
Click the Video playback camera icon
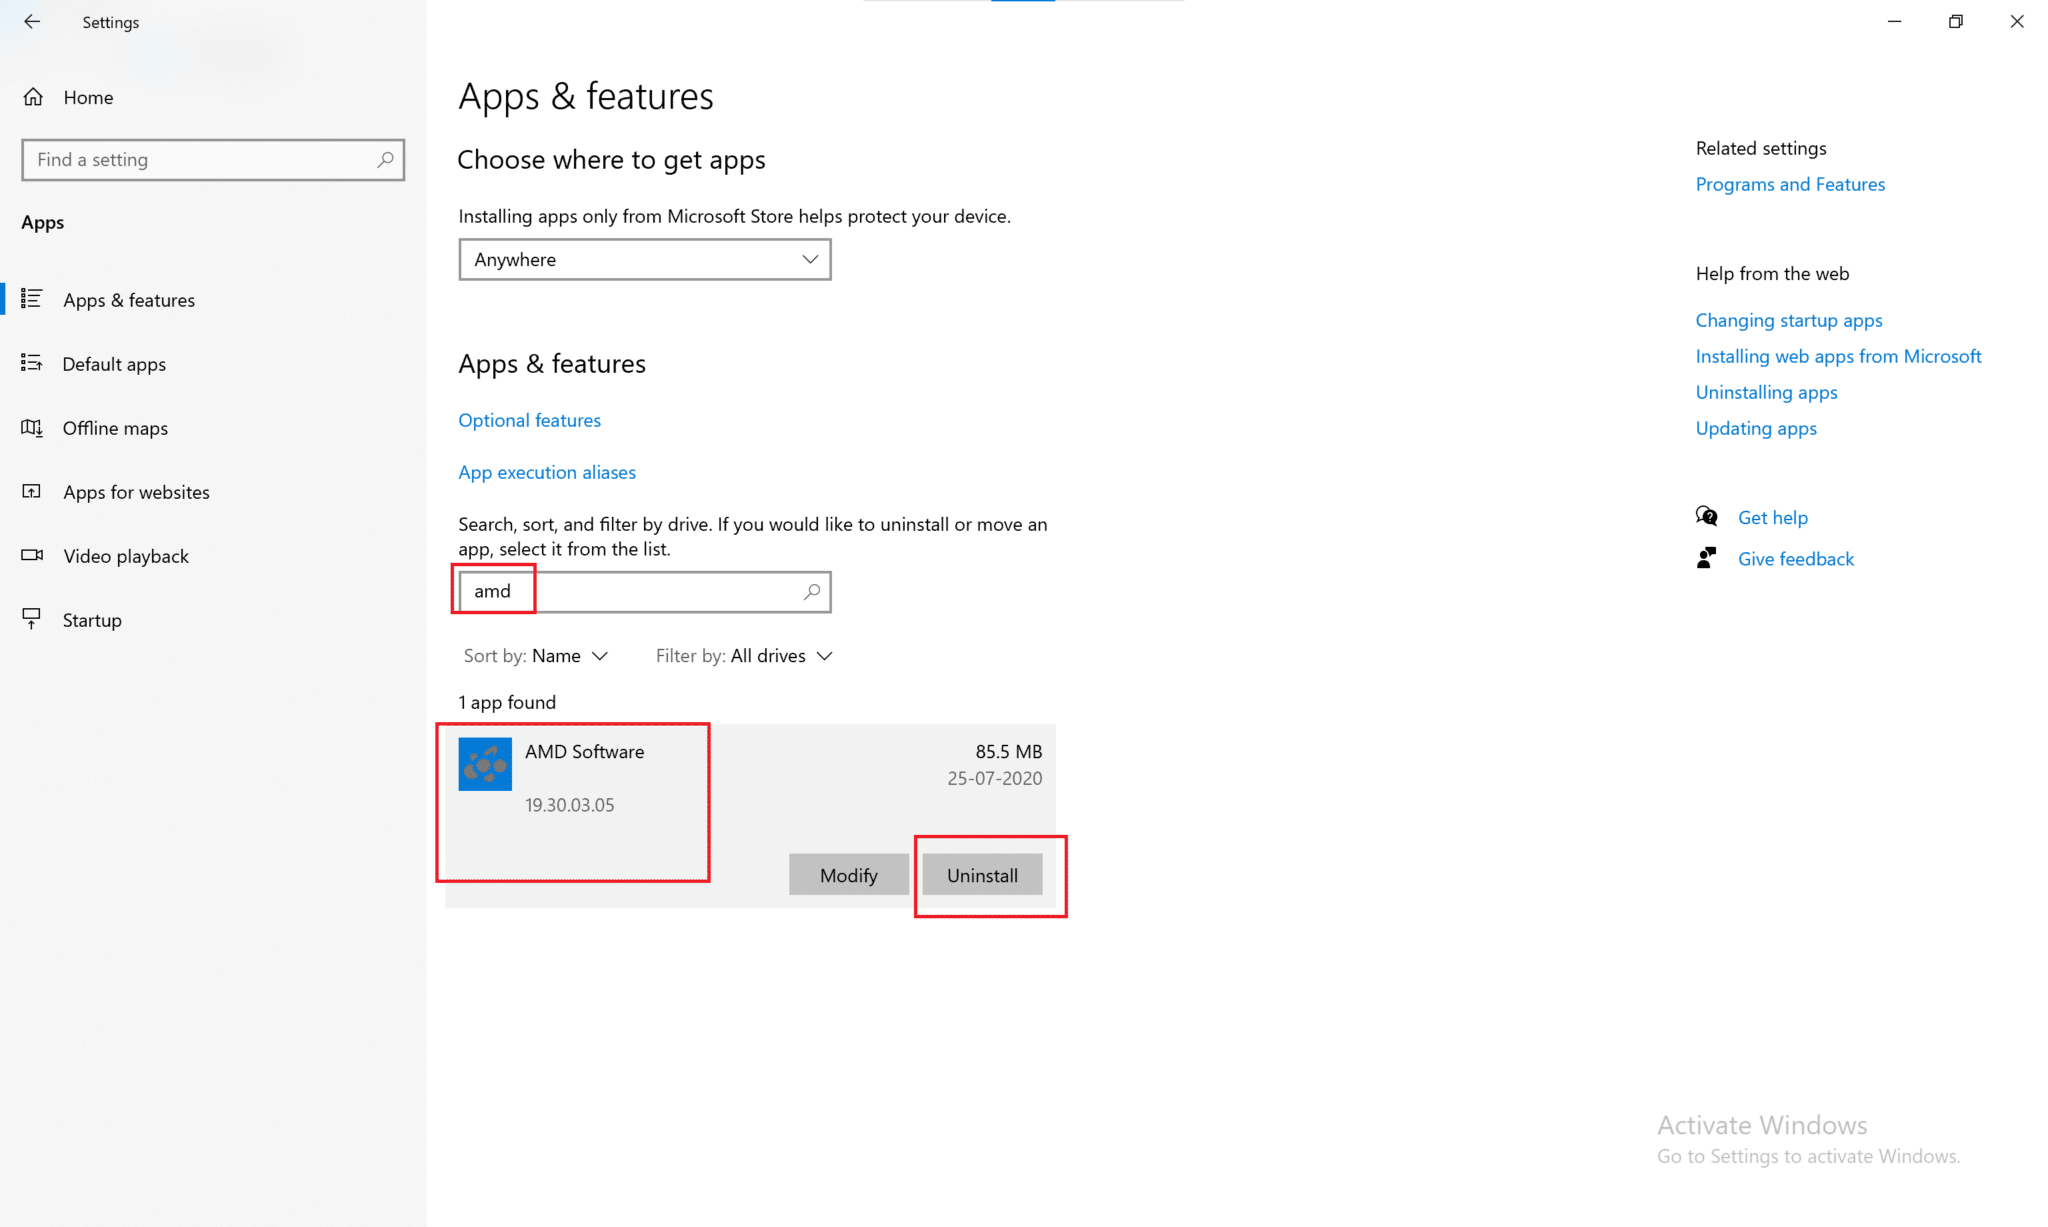point(32,555)
